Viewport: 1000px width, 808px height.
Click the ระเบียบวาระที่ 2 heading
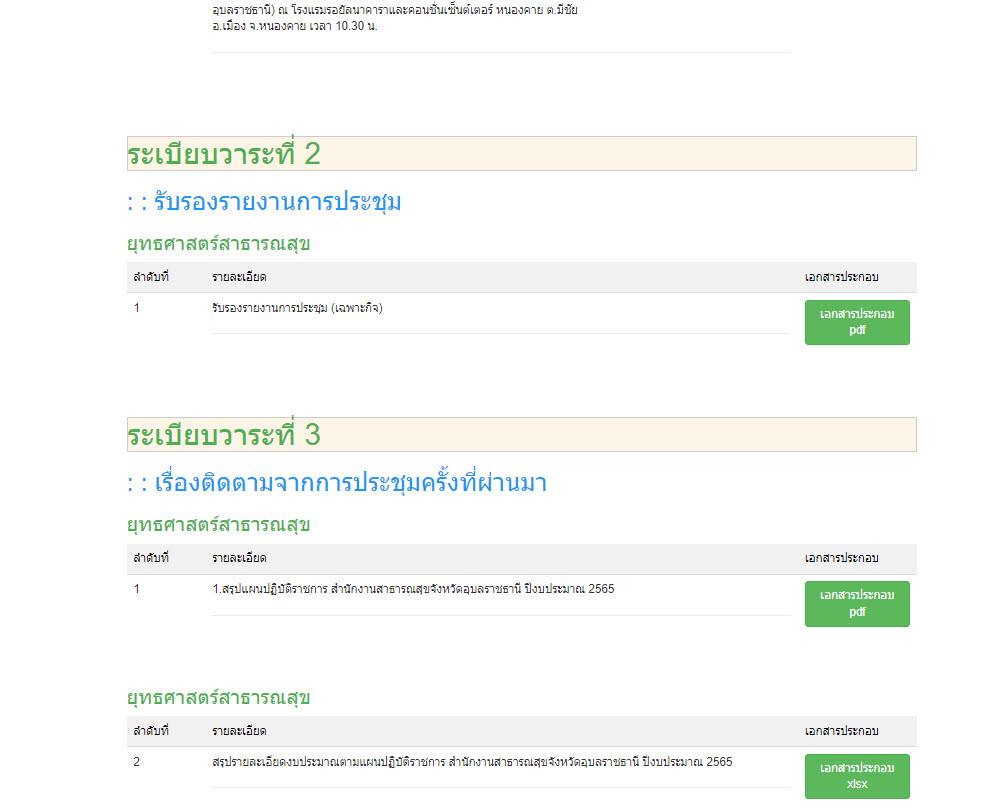tap(224, 154)
